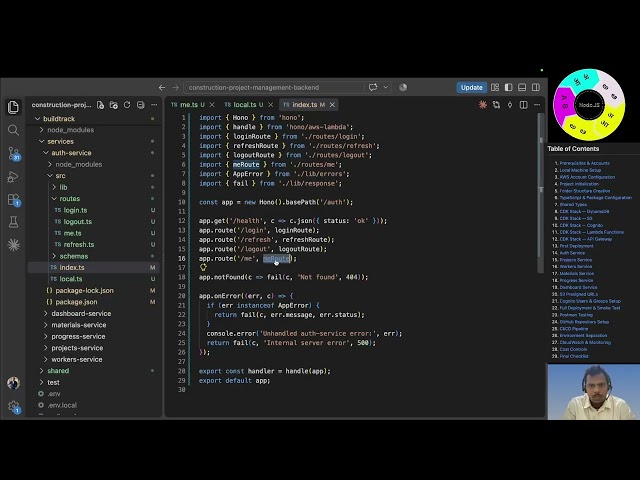Click the orange Claude icon in editor toolbar
This screenshot has width=640, height=480.
483,105
